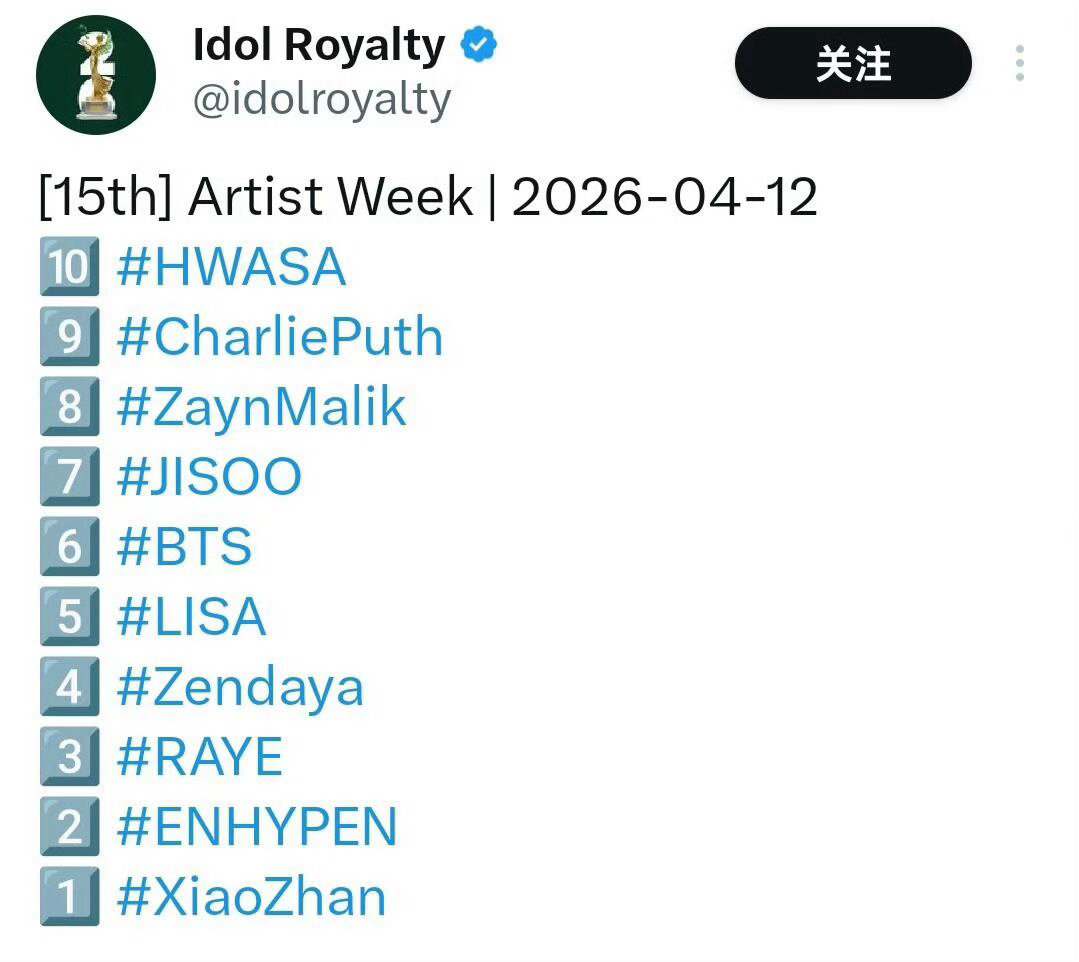This screenshot has width=1079, height=962.
Task: Click the blue verified badge
Action: 477,43
